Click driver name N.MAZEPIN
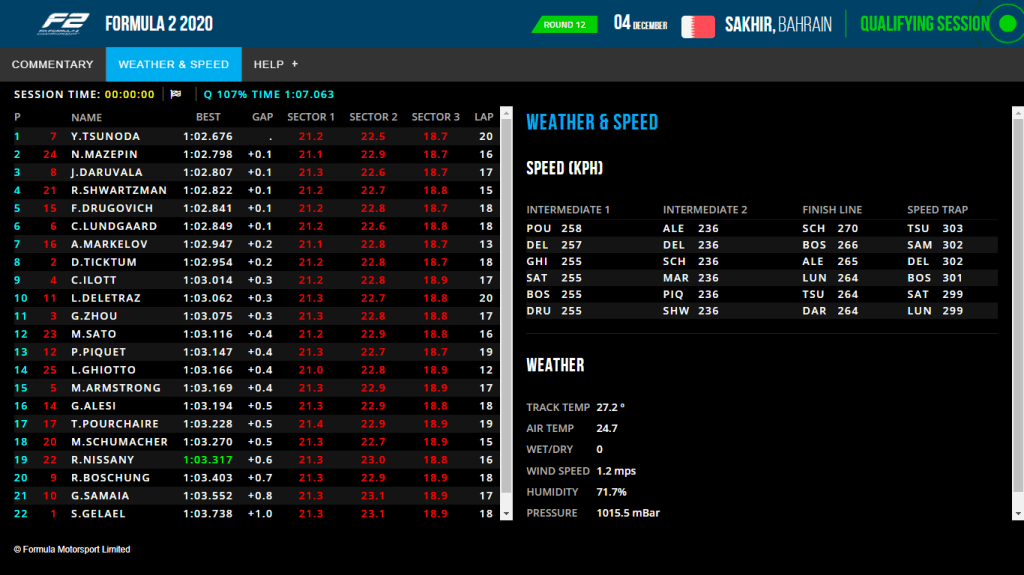1024x575 pixels. coord(104,154)
